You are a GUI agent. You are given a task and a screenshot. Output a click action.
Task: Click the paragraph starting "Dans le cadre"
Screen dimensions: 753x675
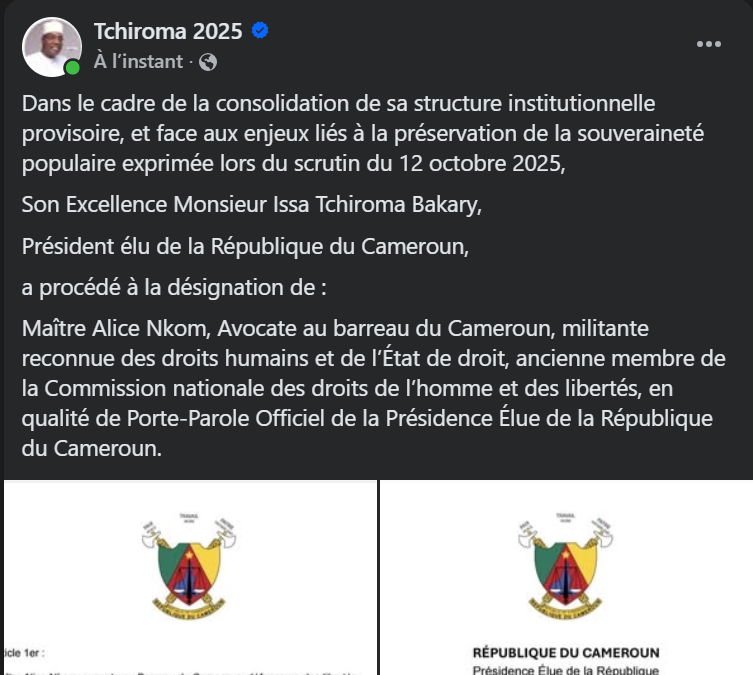coord(350,133)
